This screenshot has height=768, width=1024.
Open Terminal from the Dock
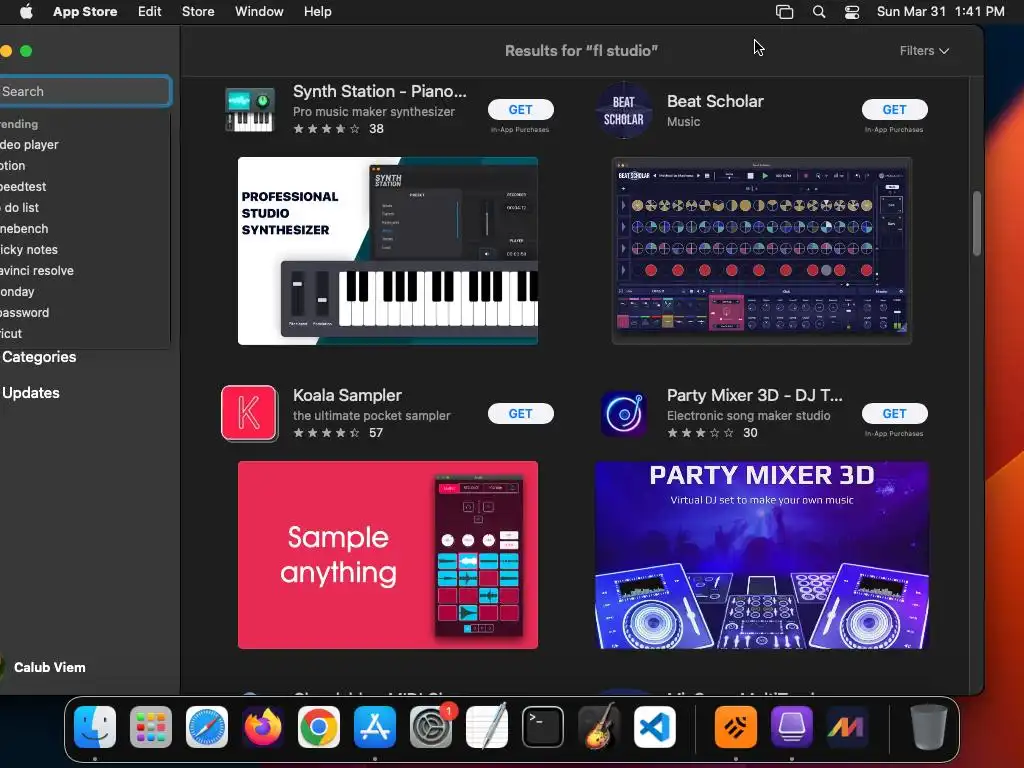pyautogui.click(x=543, y=727)
